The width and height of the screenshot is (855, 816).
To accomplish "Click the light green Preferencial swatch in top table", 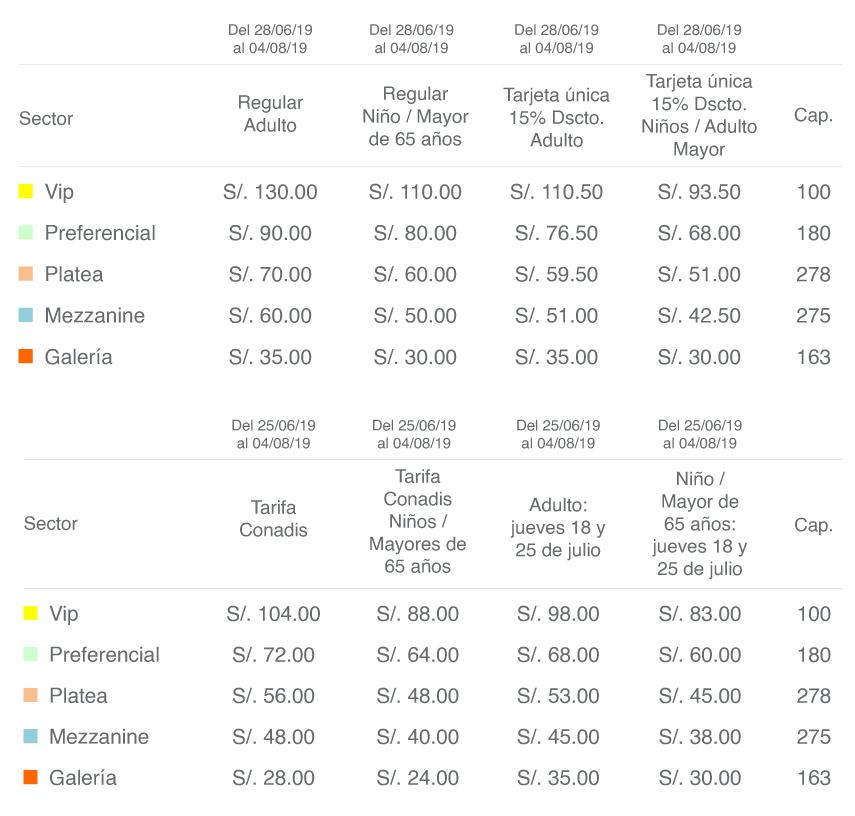I will click(x=26, y=232).
